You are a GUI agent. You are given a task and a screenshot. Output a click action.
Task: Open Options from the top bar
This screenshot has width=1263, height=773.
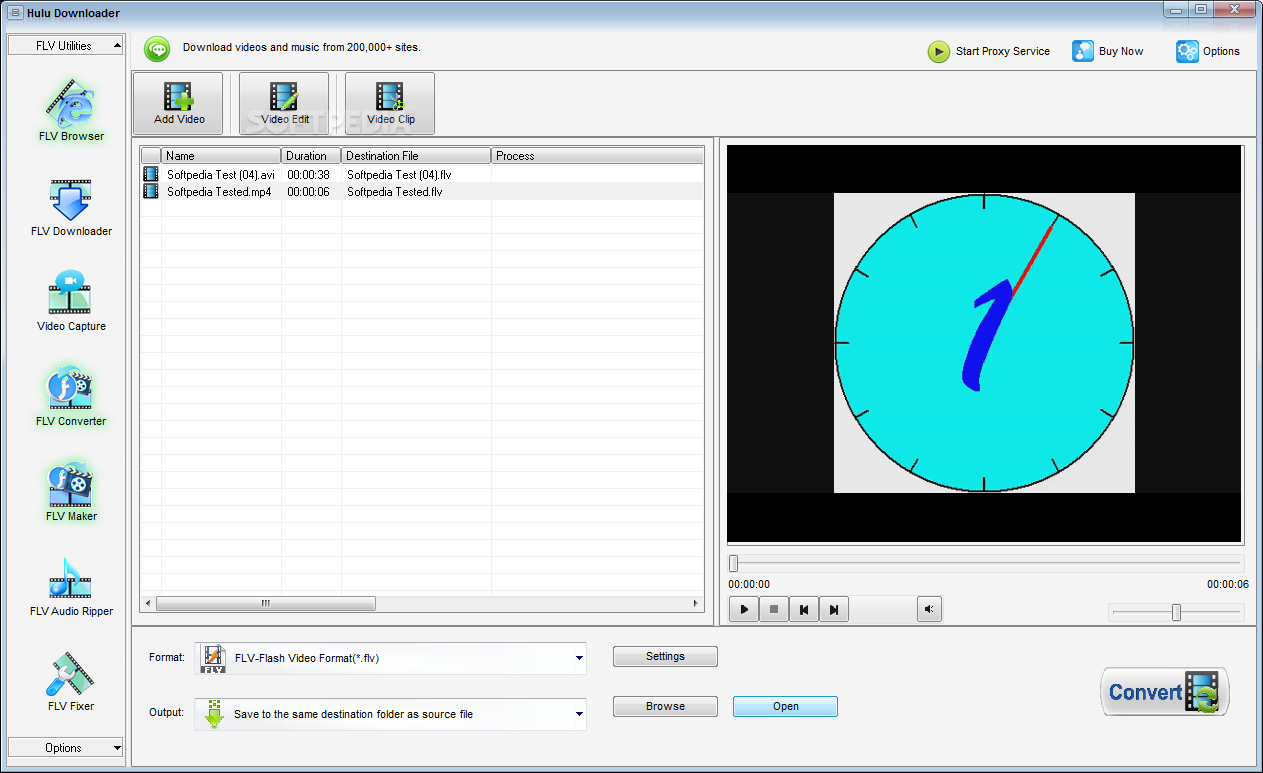(x=1208, y=51)
